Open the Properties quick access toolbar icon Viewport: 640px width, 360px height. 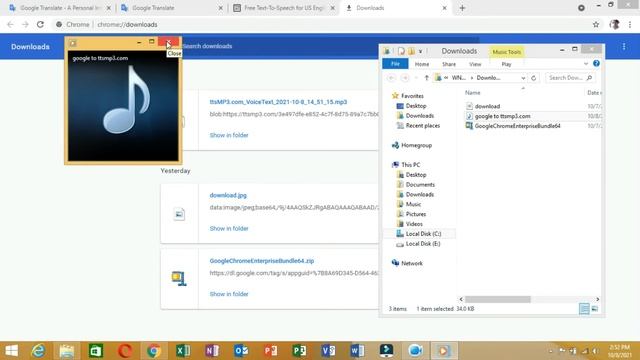pyautogui.click(x=401, y=51)
